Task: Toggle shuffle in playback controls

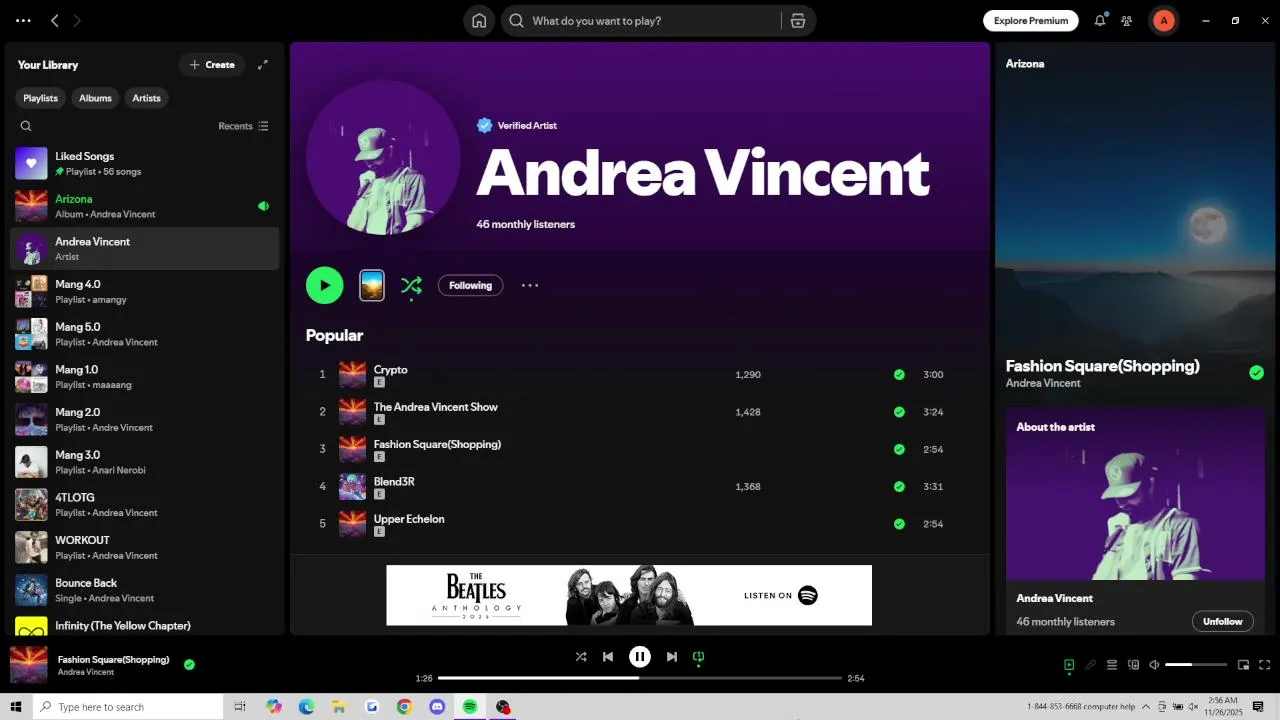Action: tap(581, 657)
